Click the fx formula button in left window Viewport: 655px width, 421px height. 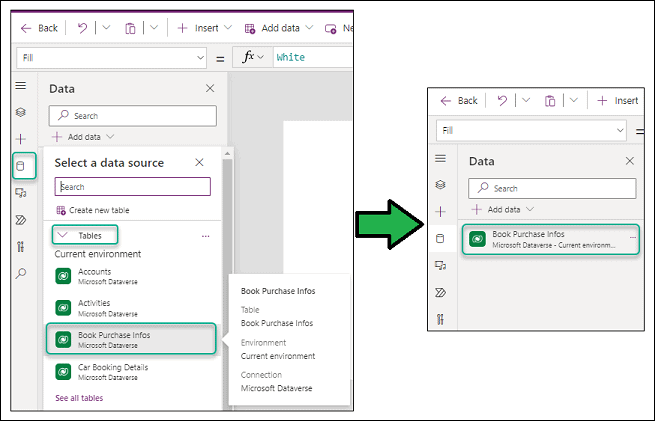coord(253,57)
